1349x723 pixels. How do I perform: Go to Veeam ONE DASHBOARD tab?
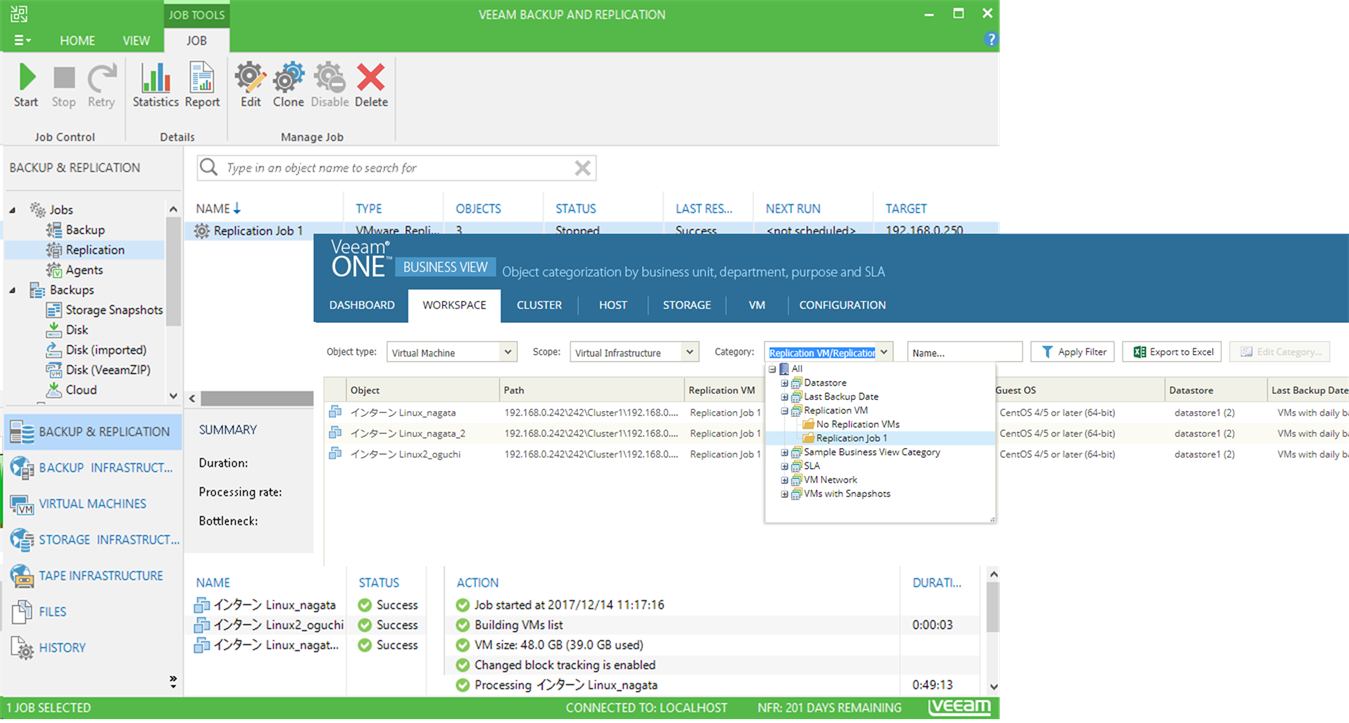(362, 305)
